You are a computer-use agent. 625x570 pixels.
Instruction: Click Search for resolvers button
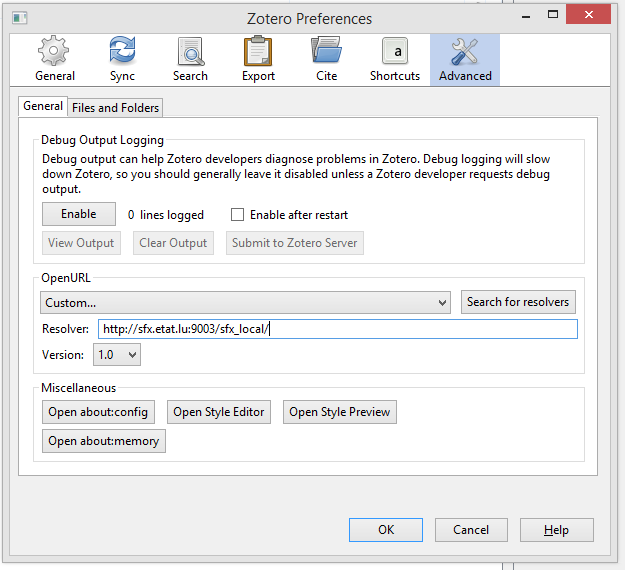tap(518, 302)
